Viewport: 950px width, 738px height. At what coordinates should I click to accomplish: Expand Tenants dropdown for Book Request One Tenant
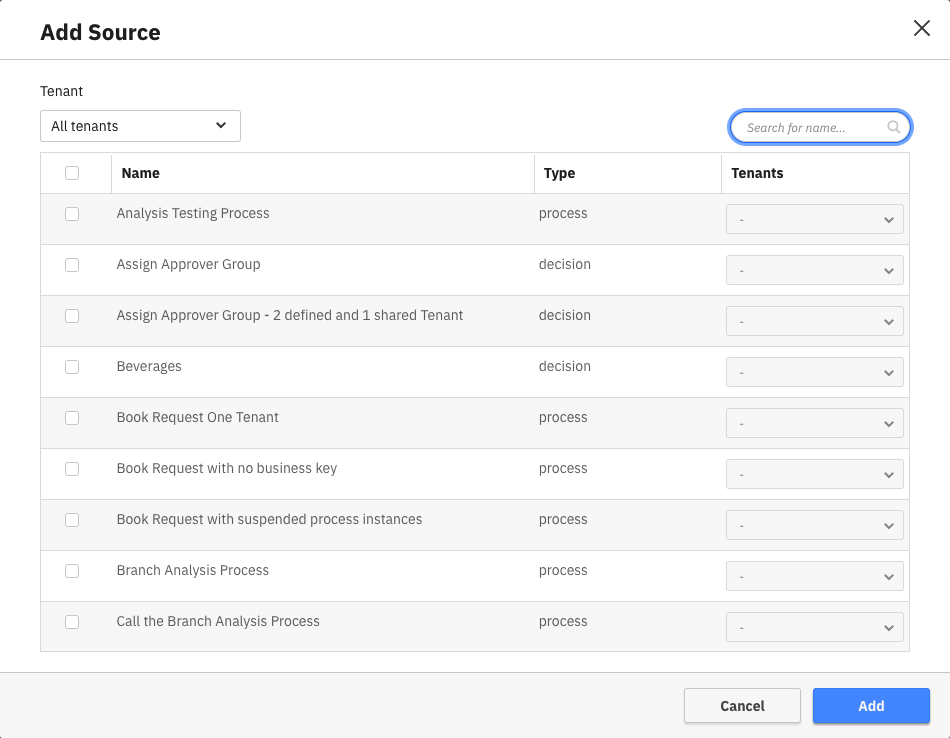point(814,423)
